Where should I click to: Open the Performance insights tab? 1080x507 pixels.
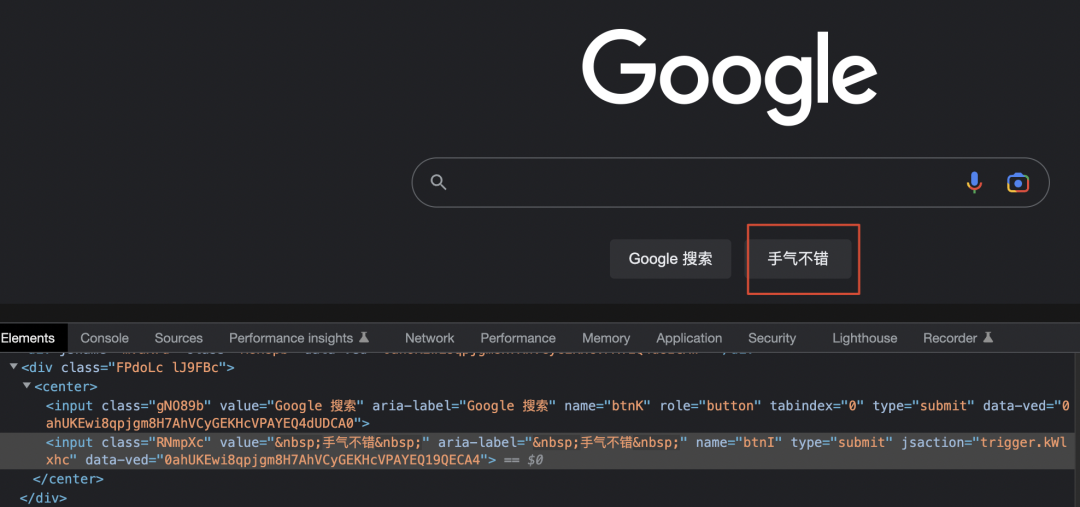click(x=299, y=338)
